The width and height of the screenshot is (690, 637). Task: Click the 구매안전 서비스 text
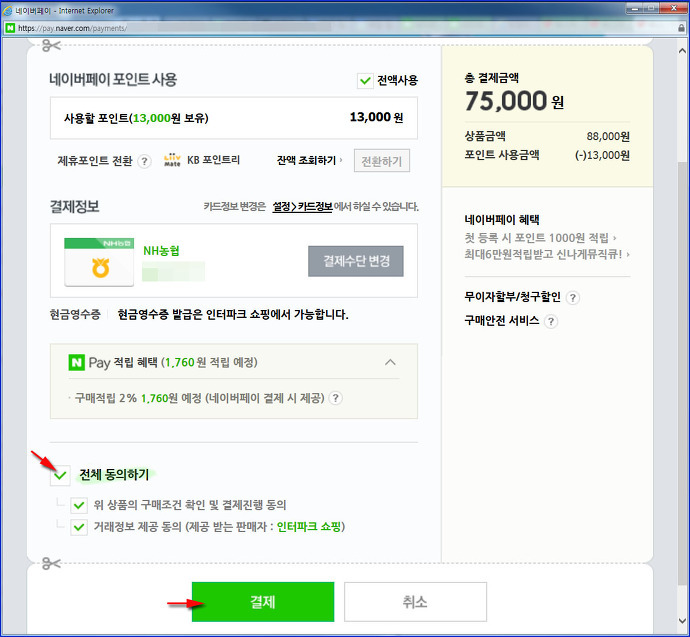coord(502,321)
